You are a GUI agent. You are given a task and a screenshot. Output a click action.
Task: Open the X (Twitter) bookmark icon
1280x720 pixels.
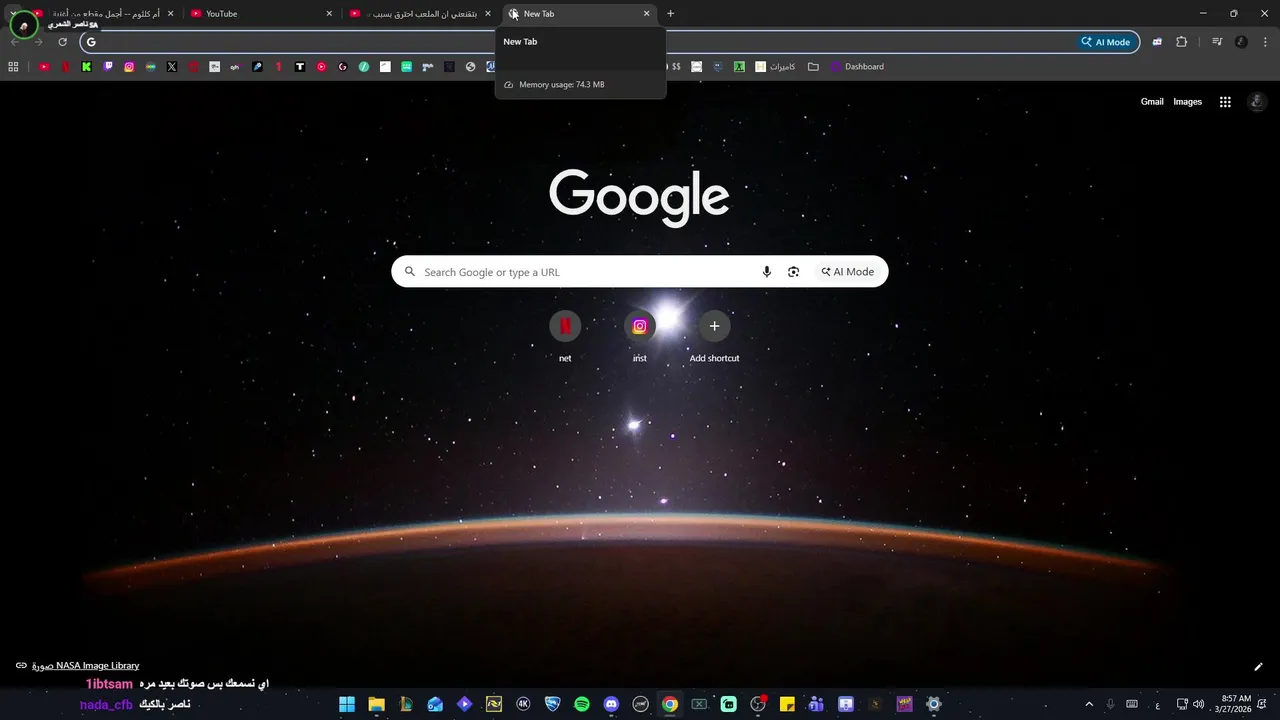(172, 67)
